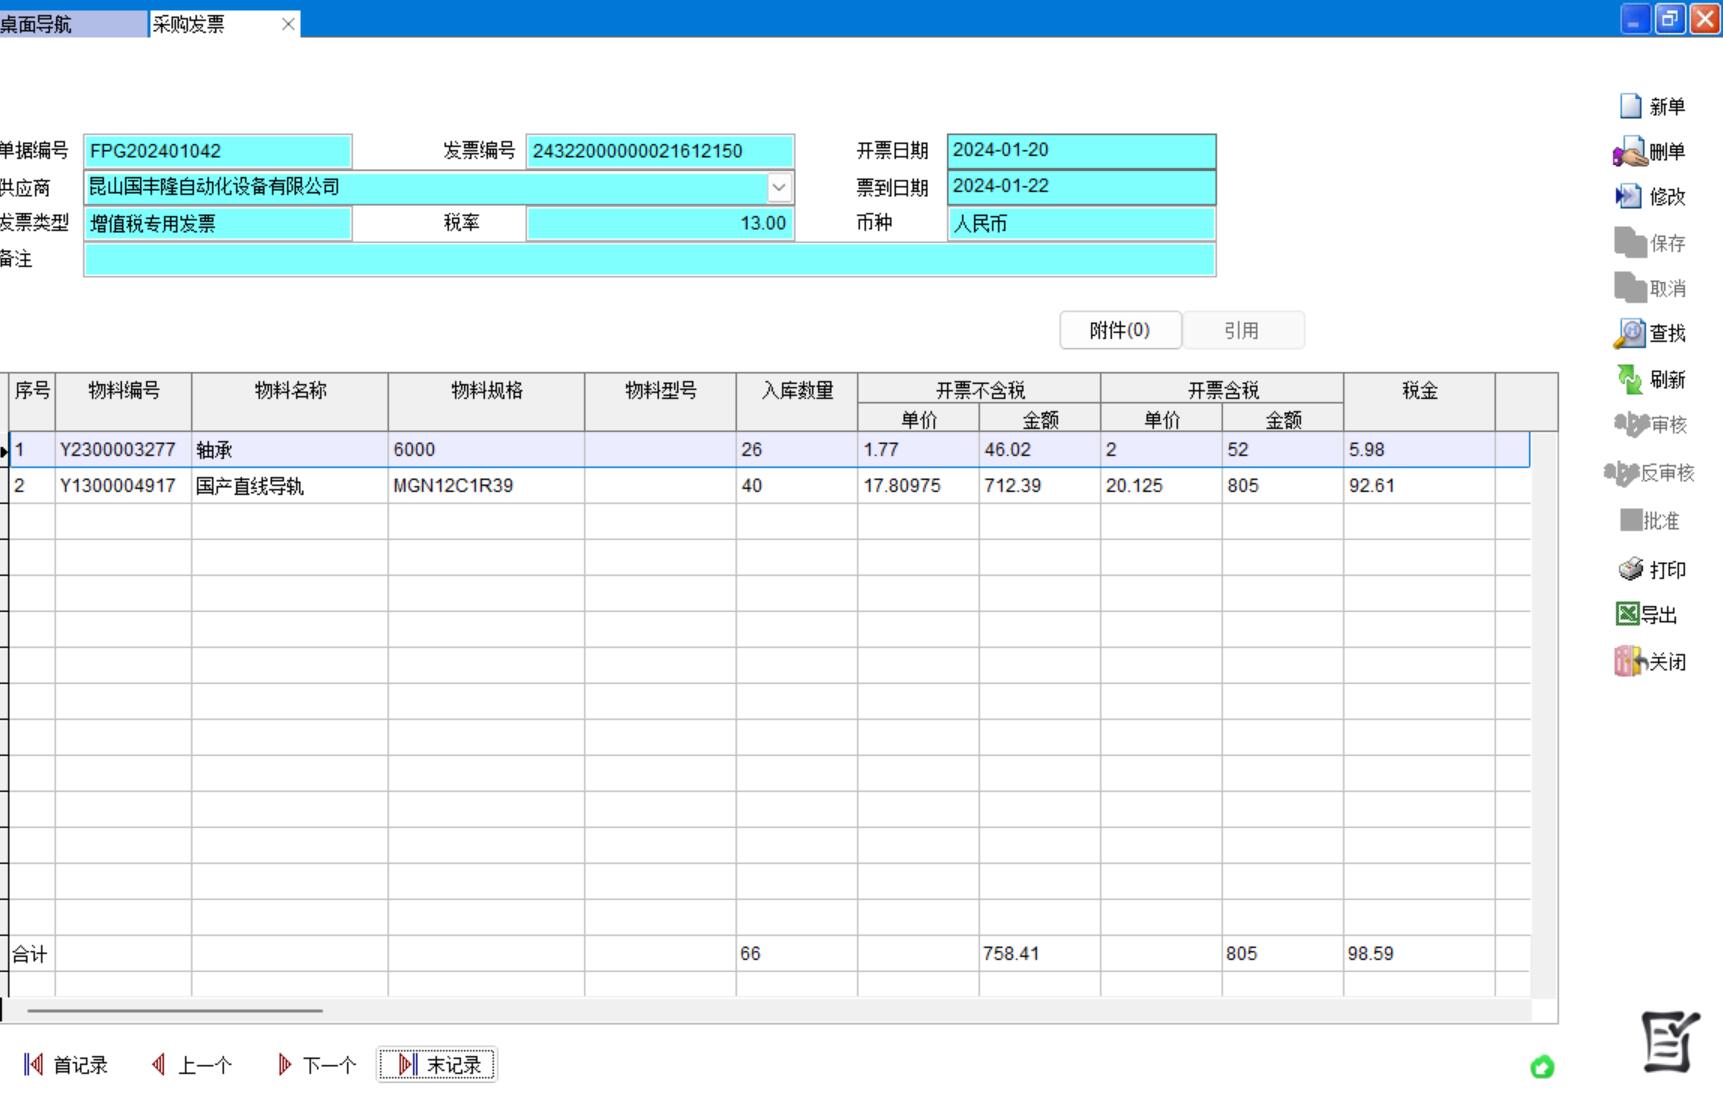
Task: Click the notes icon at bottom right
Action: coord(1669,1041)
